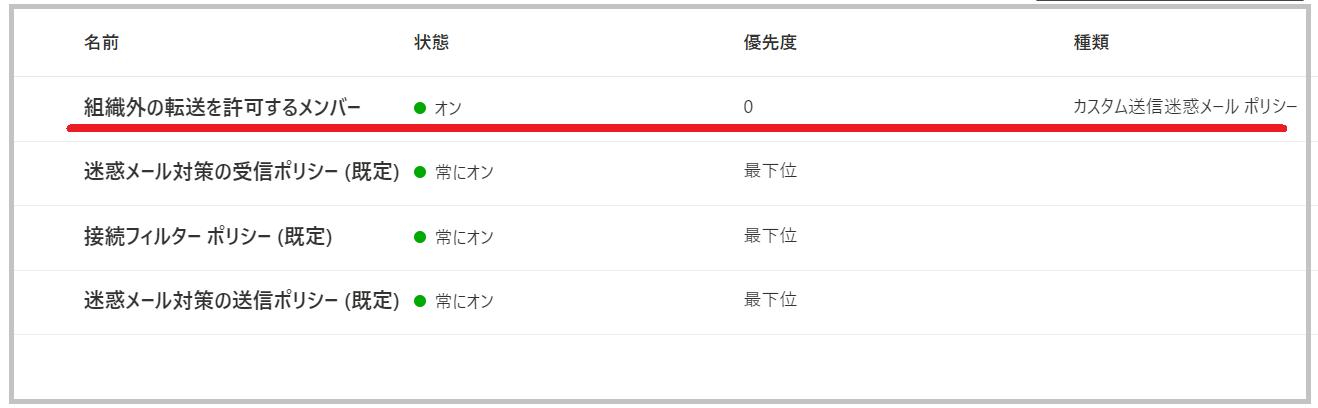Open 接続フィルター ポリシー (既定)
1318x408 pixels.
click(x=208, y=237)
